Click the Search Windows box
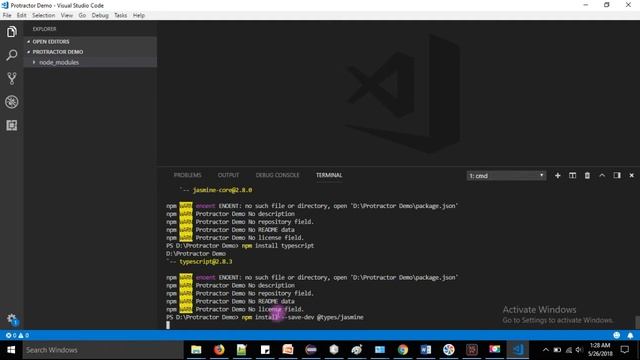Screen dimensions: 640x360 tap(103, 350)
